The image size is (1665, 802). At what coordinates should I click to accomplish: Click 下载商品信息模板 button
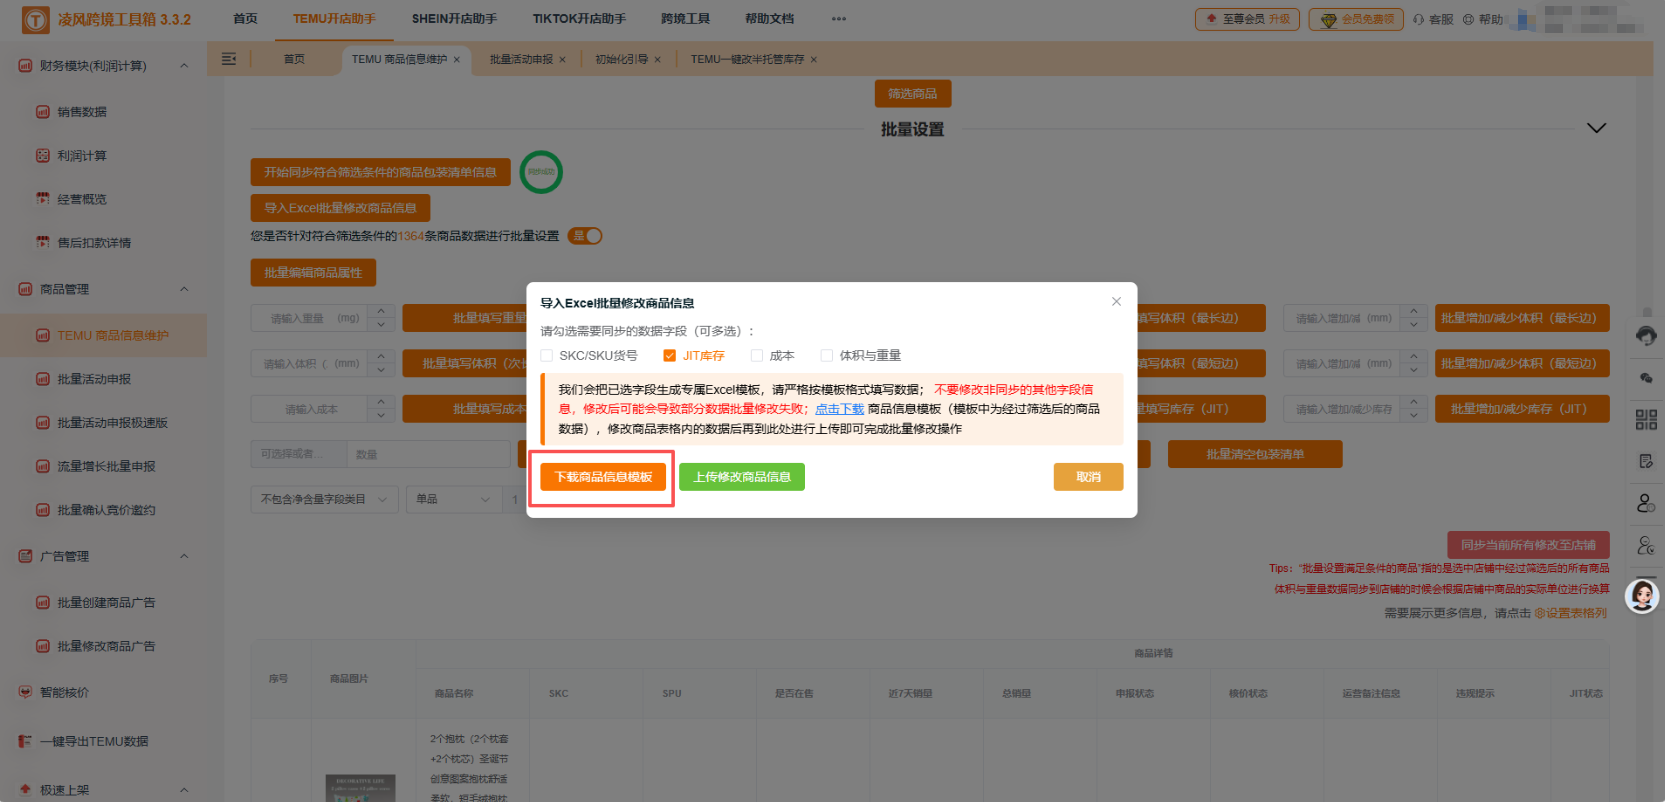point(603,477)
